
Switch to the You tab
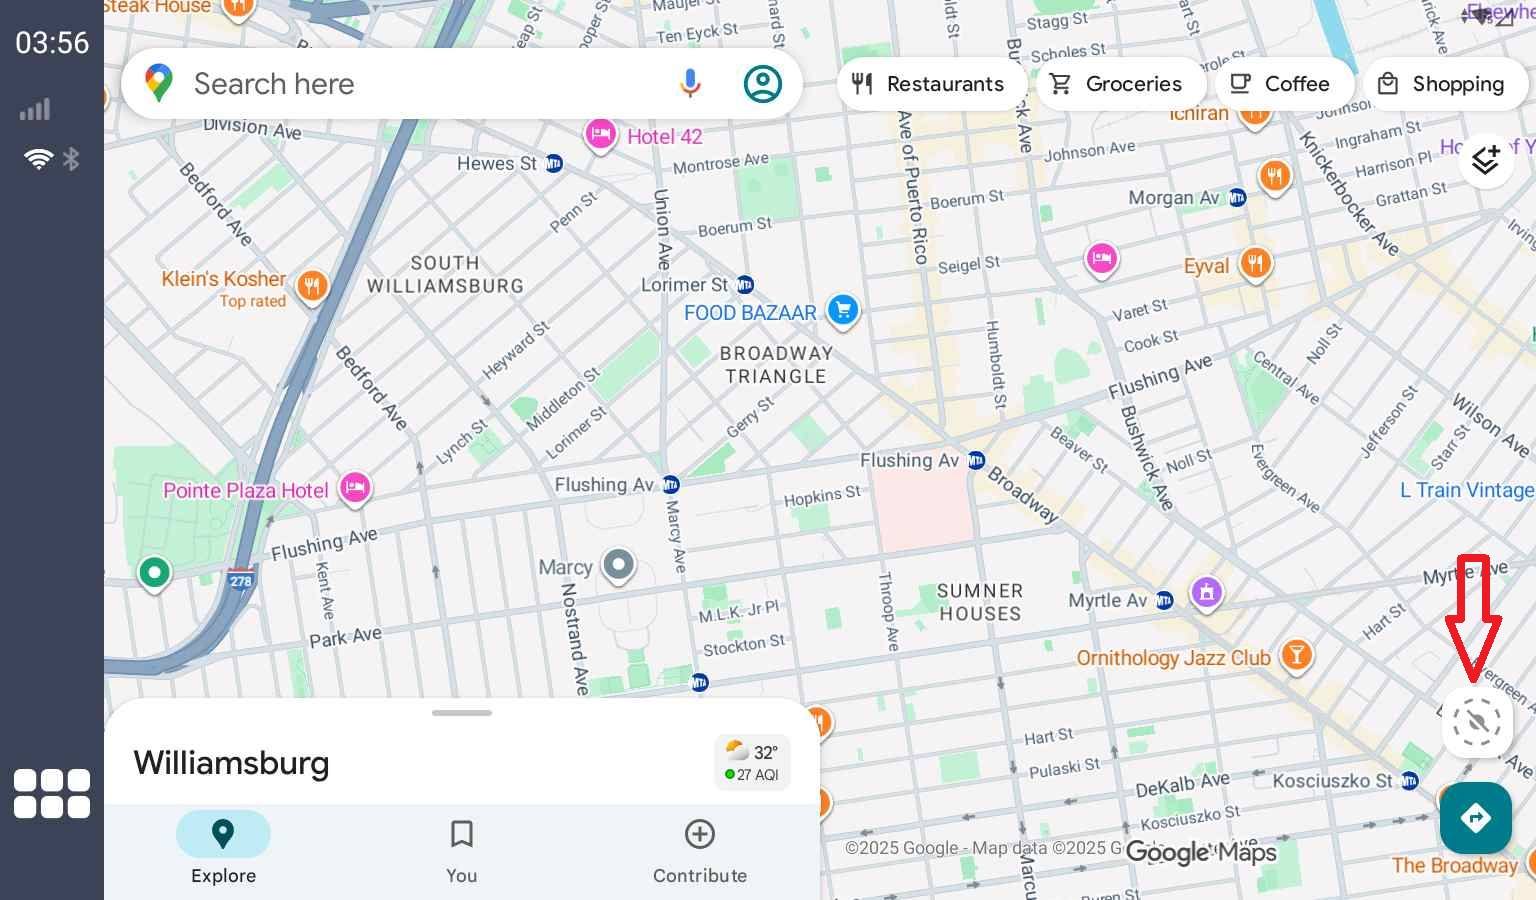(x=461, y=848)
